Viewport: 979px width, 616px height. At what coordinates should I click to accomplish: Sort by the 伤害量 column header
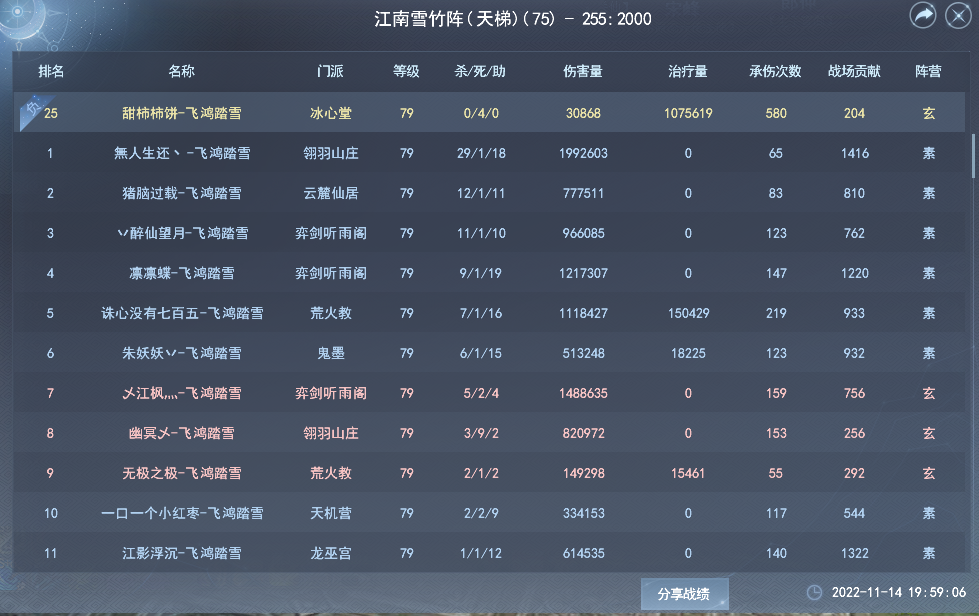583,71
